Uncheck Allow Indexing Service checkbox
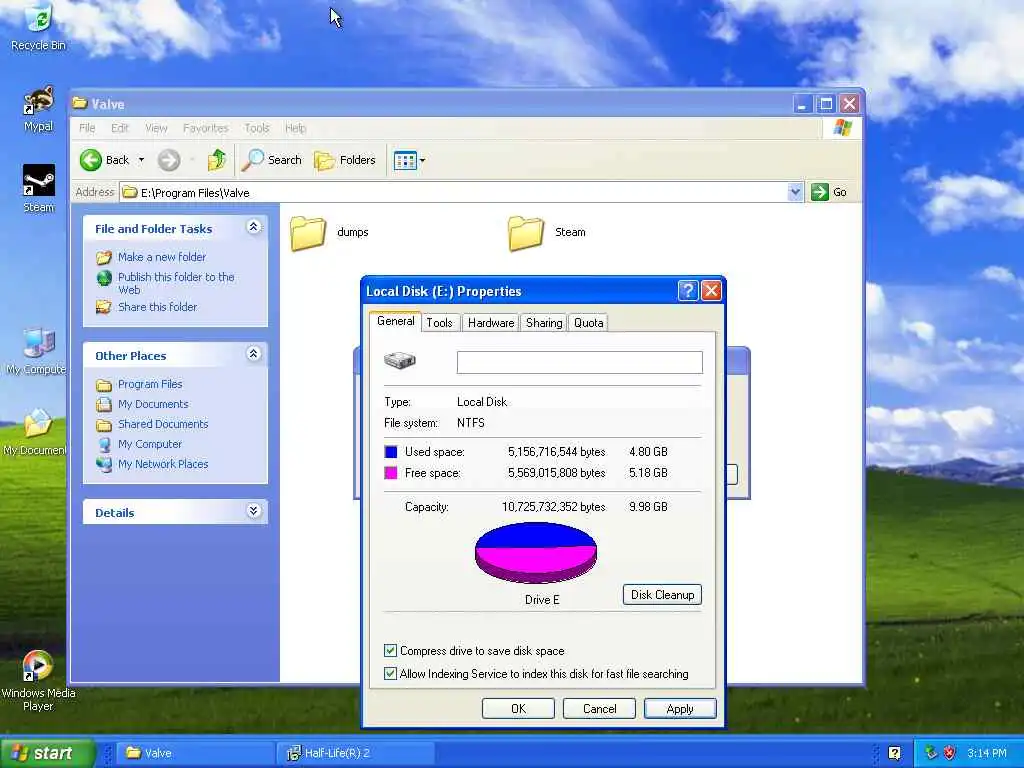 coord(391,674)
